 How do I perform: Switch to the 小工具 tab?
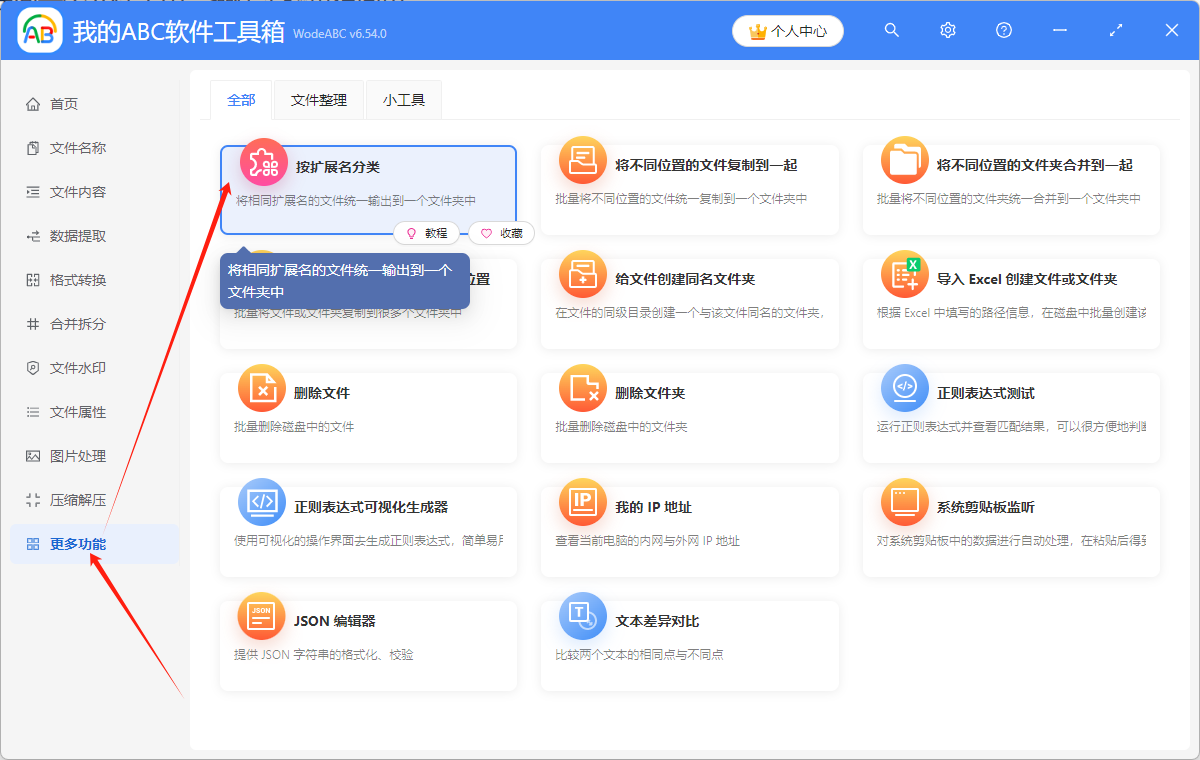coord(403,100)
